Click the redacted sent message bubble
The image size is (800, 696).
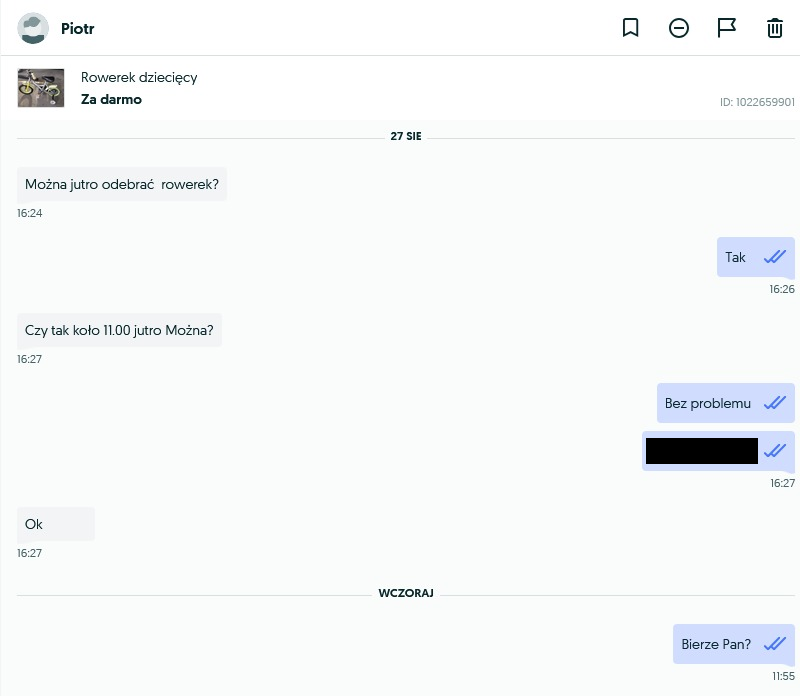click(x=702, y=451)
